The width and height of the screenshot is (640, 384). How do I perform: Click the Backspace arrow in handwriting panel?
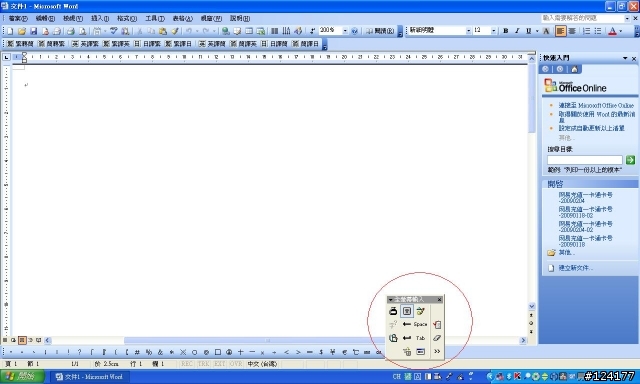[407, 324]
